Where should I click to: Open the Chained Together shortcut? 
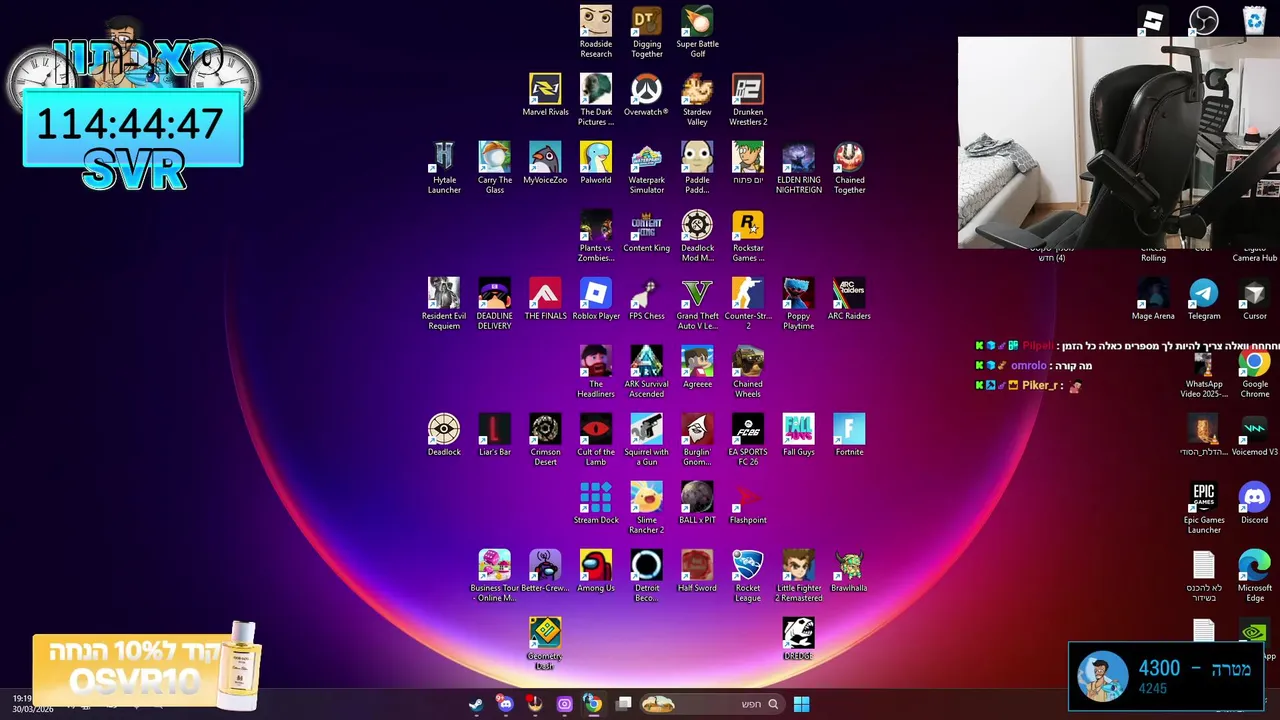(849, 157)
